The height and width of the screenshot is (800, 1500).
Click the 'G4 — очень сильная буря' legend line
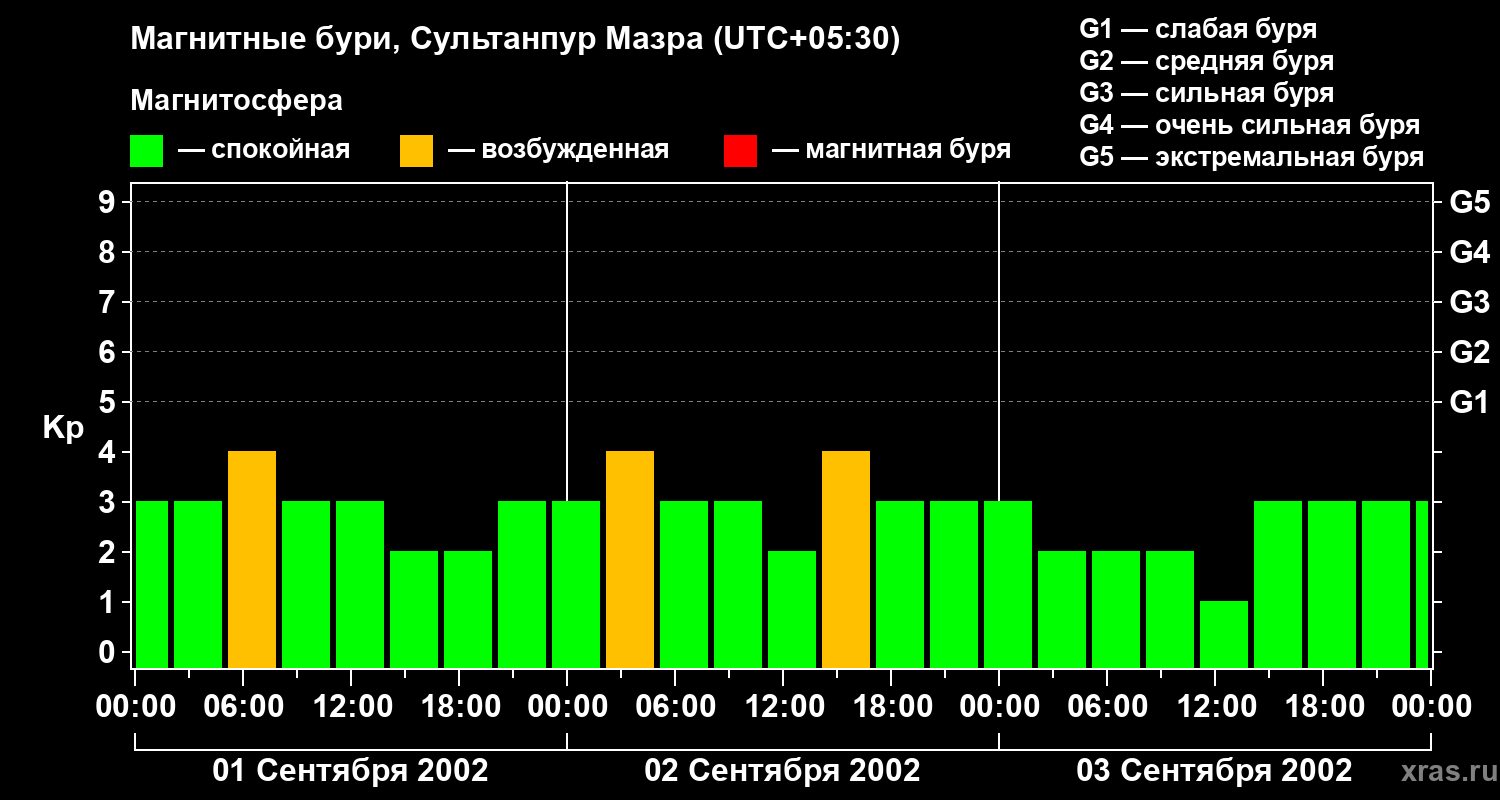[x=1250, y=125]
